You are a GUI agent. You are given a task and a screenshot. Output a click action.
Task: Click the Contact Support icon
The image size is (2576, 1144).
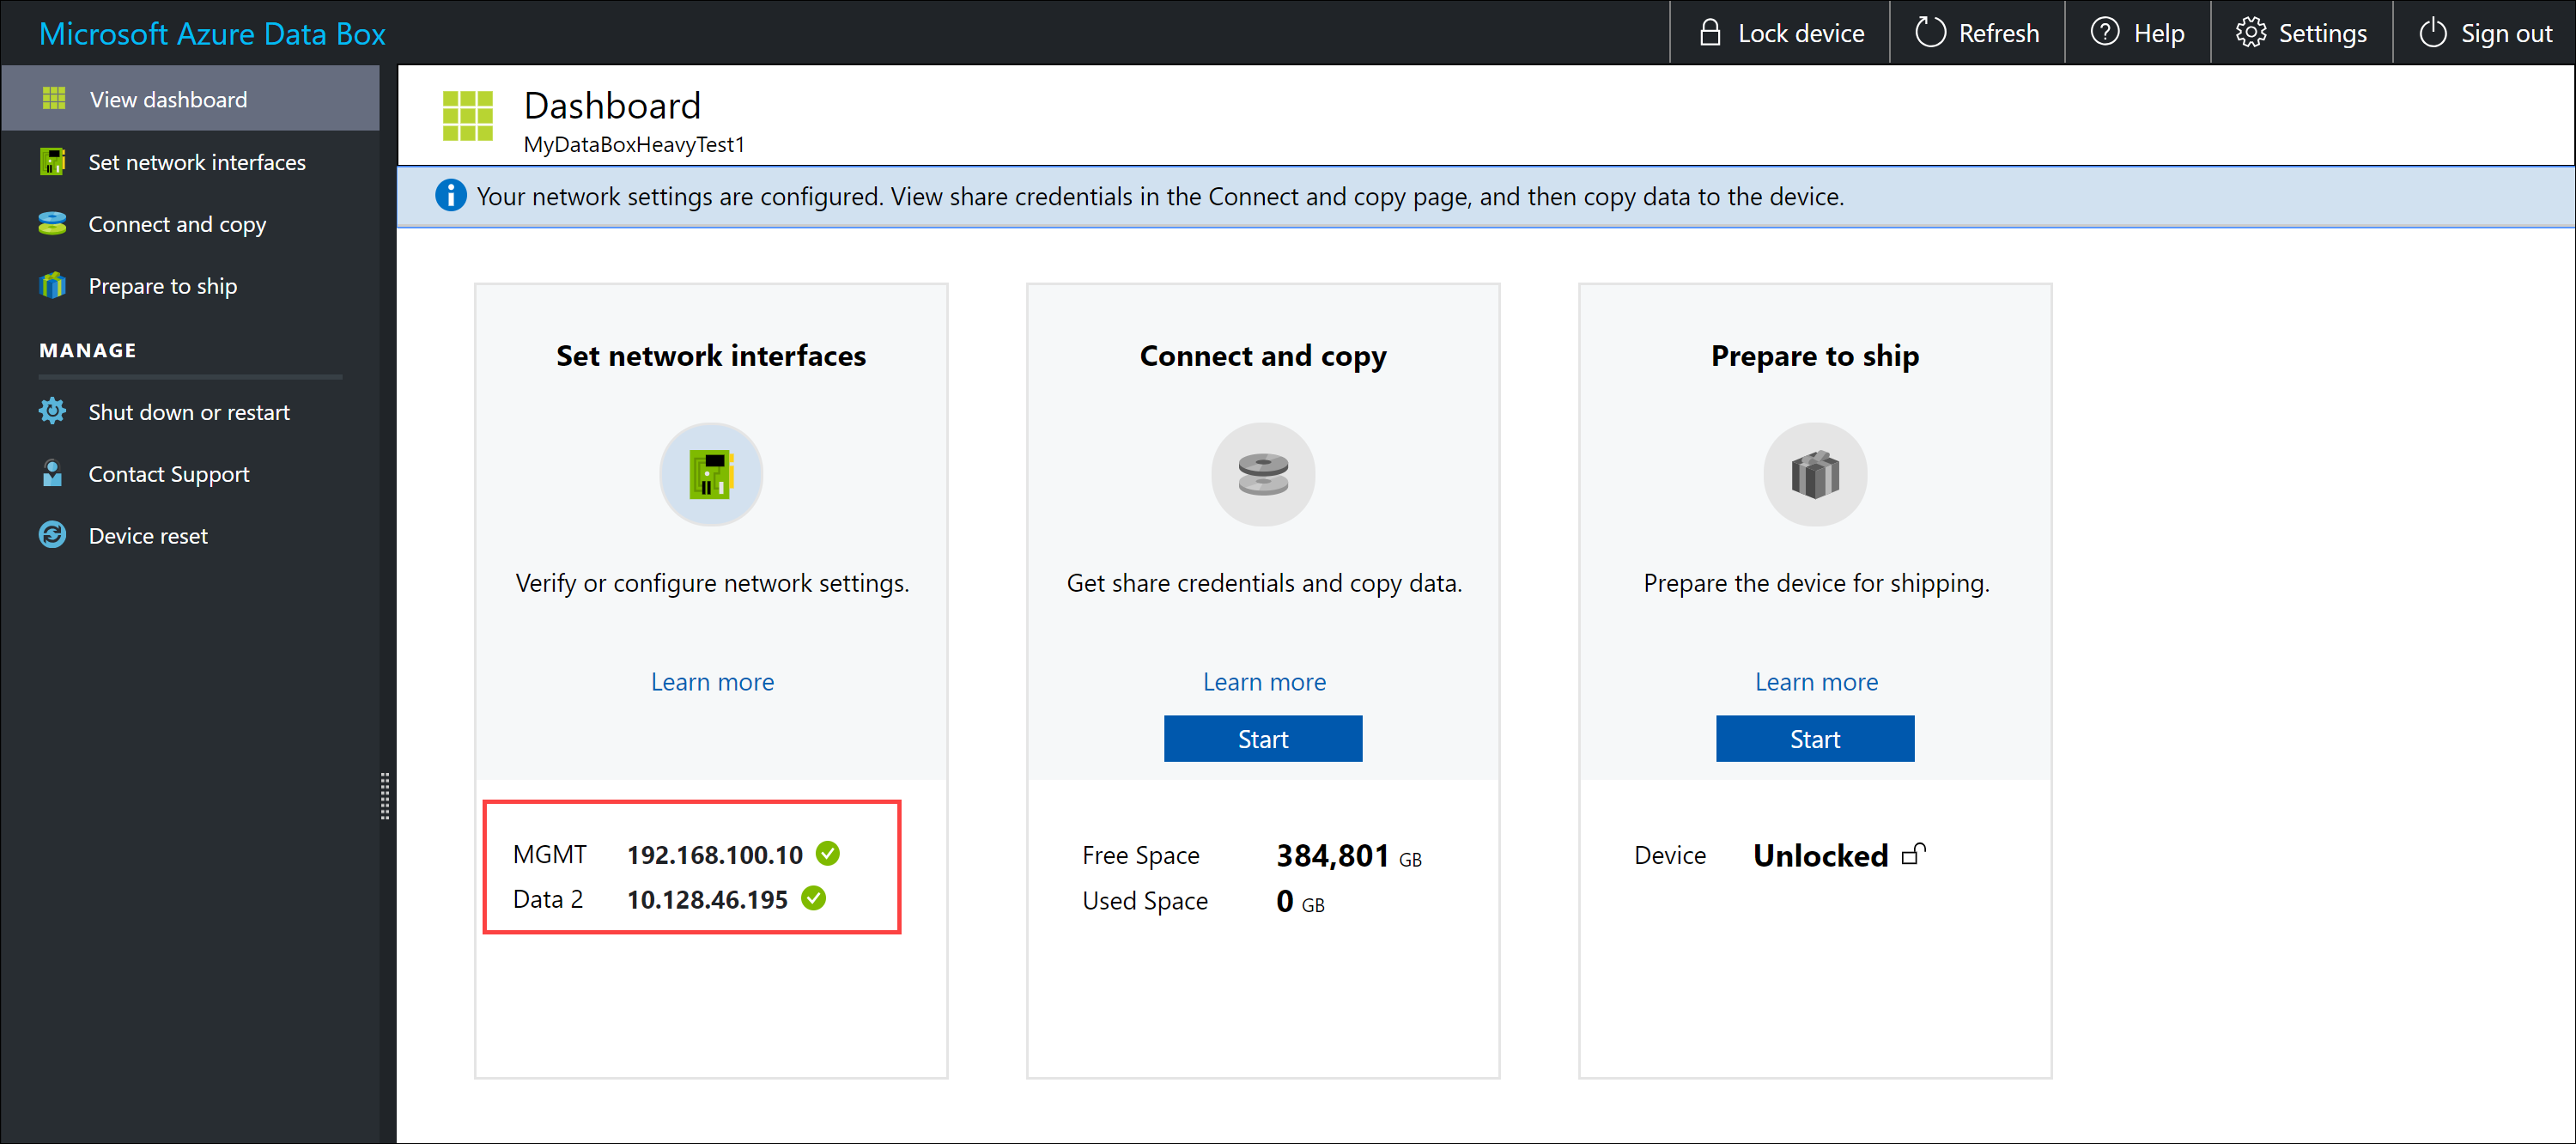(x=51, y=473)
